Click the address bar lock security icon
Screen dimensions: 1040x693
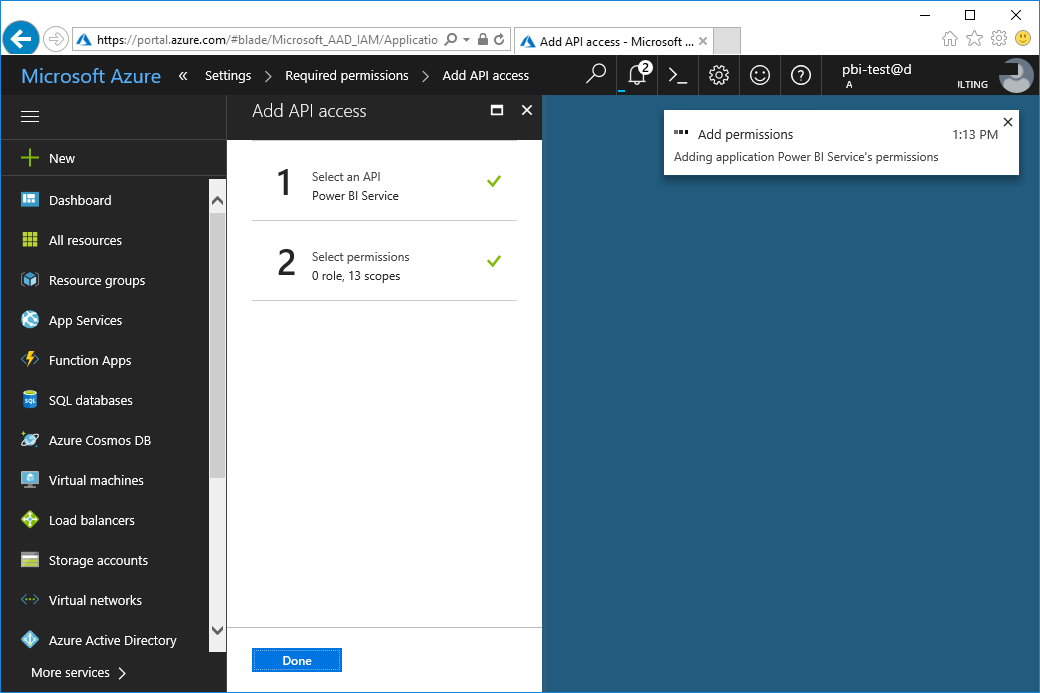483,40
